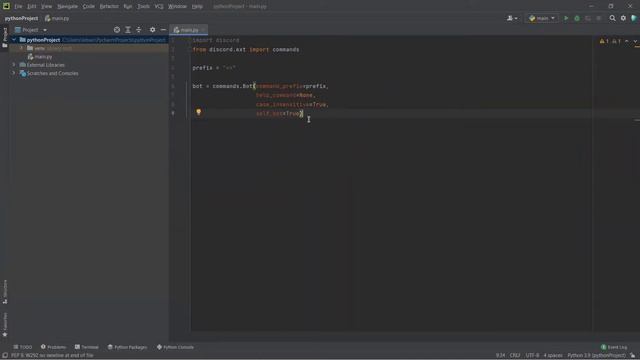
Task: Toggle the vertical Project side tab
Action: (5, 38)
